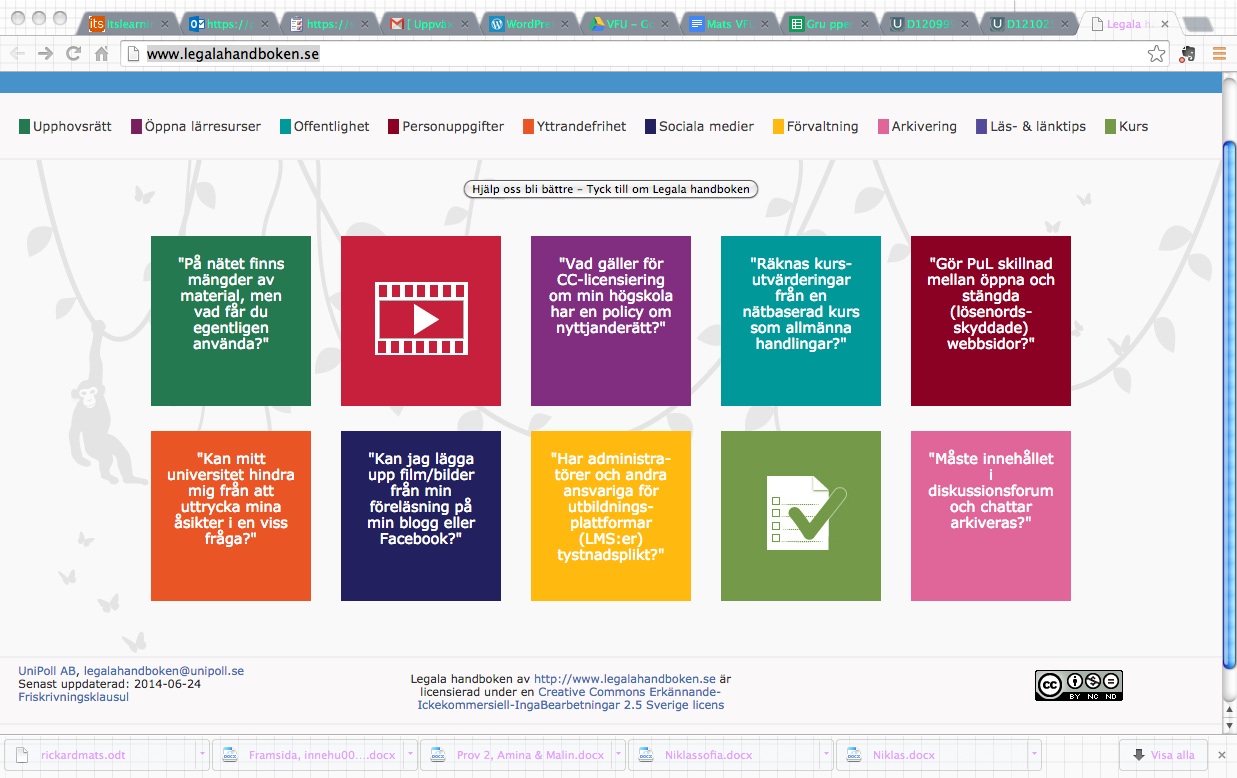
Task: Click the Creative Commons license badge
Action: coord(1078,685)
